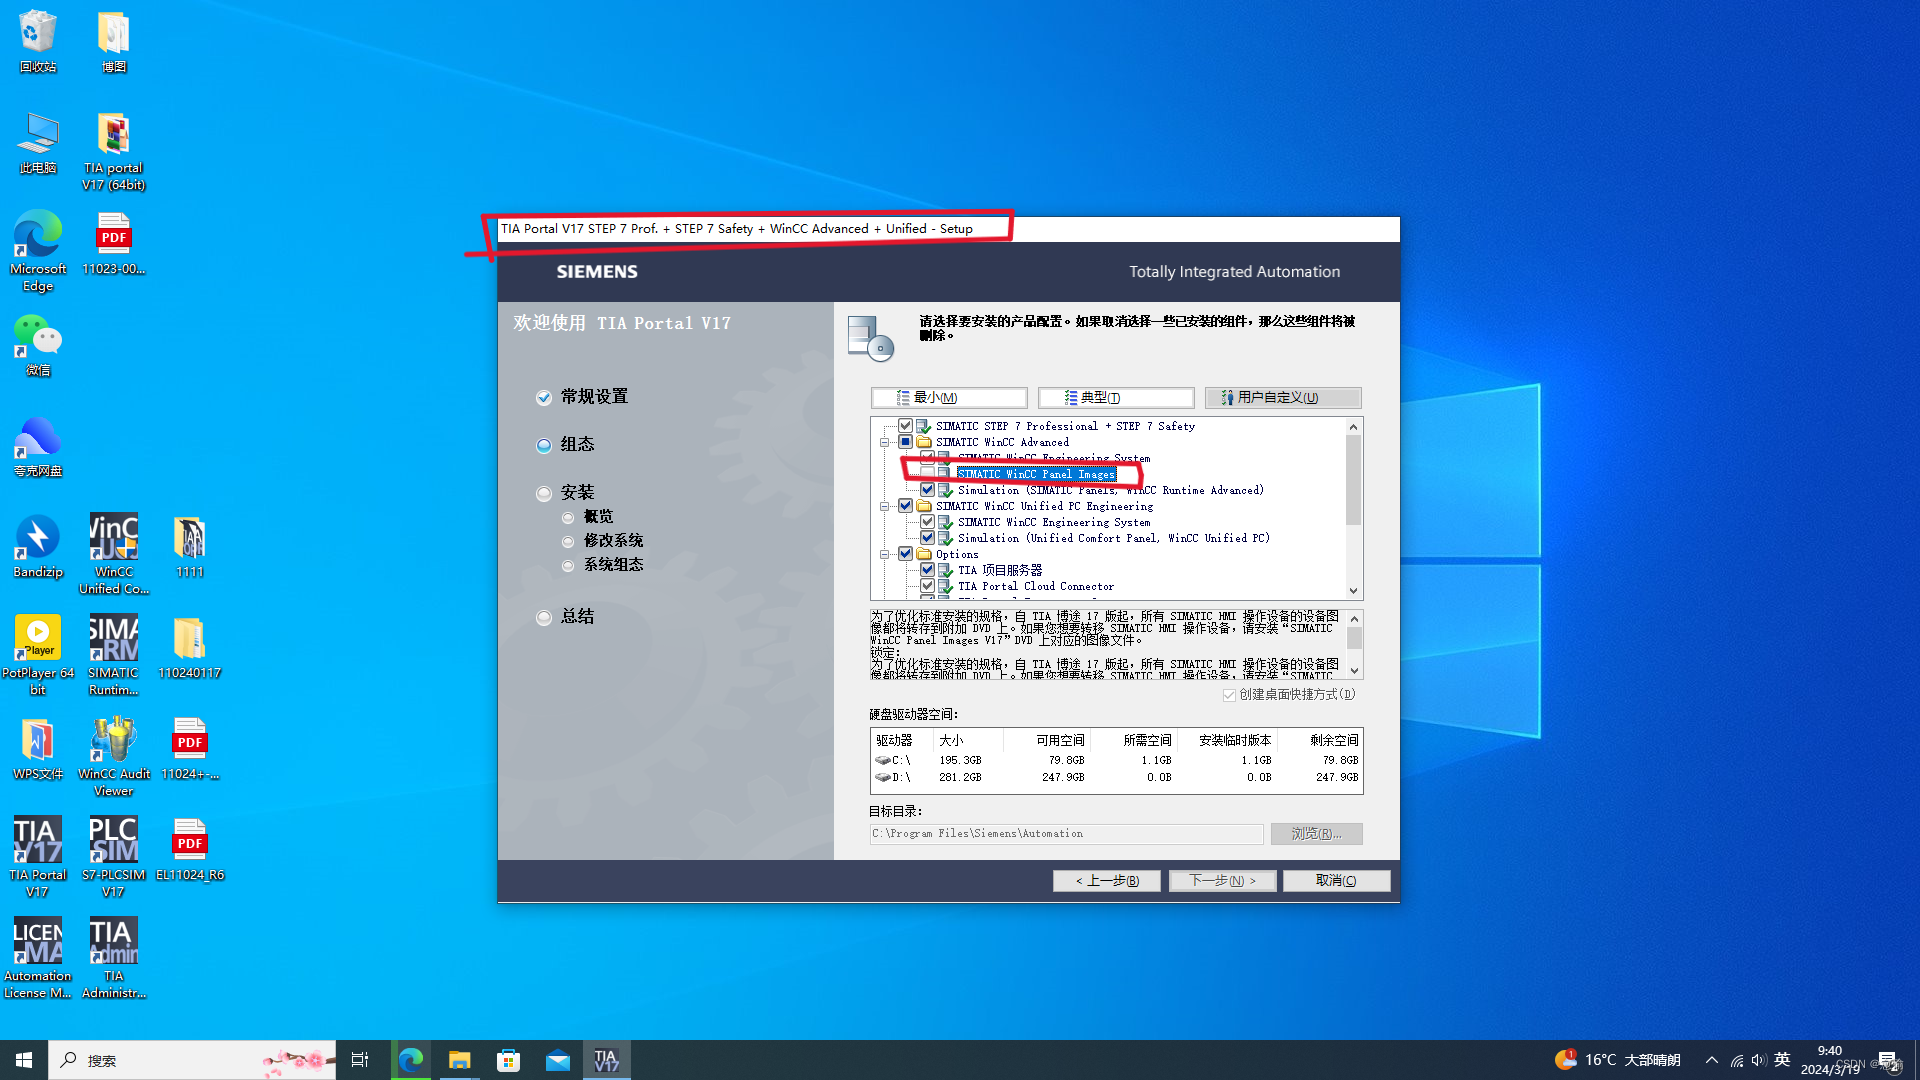Screen dimensions: 1920x1080
Task: Uncheck TIA 项目服务器 checkbox
Action: (928, 570)
